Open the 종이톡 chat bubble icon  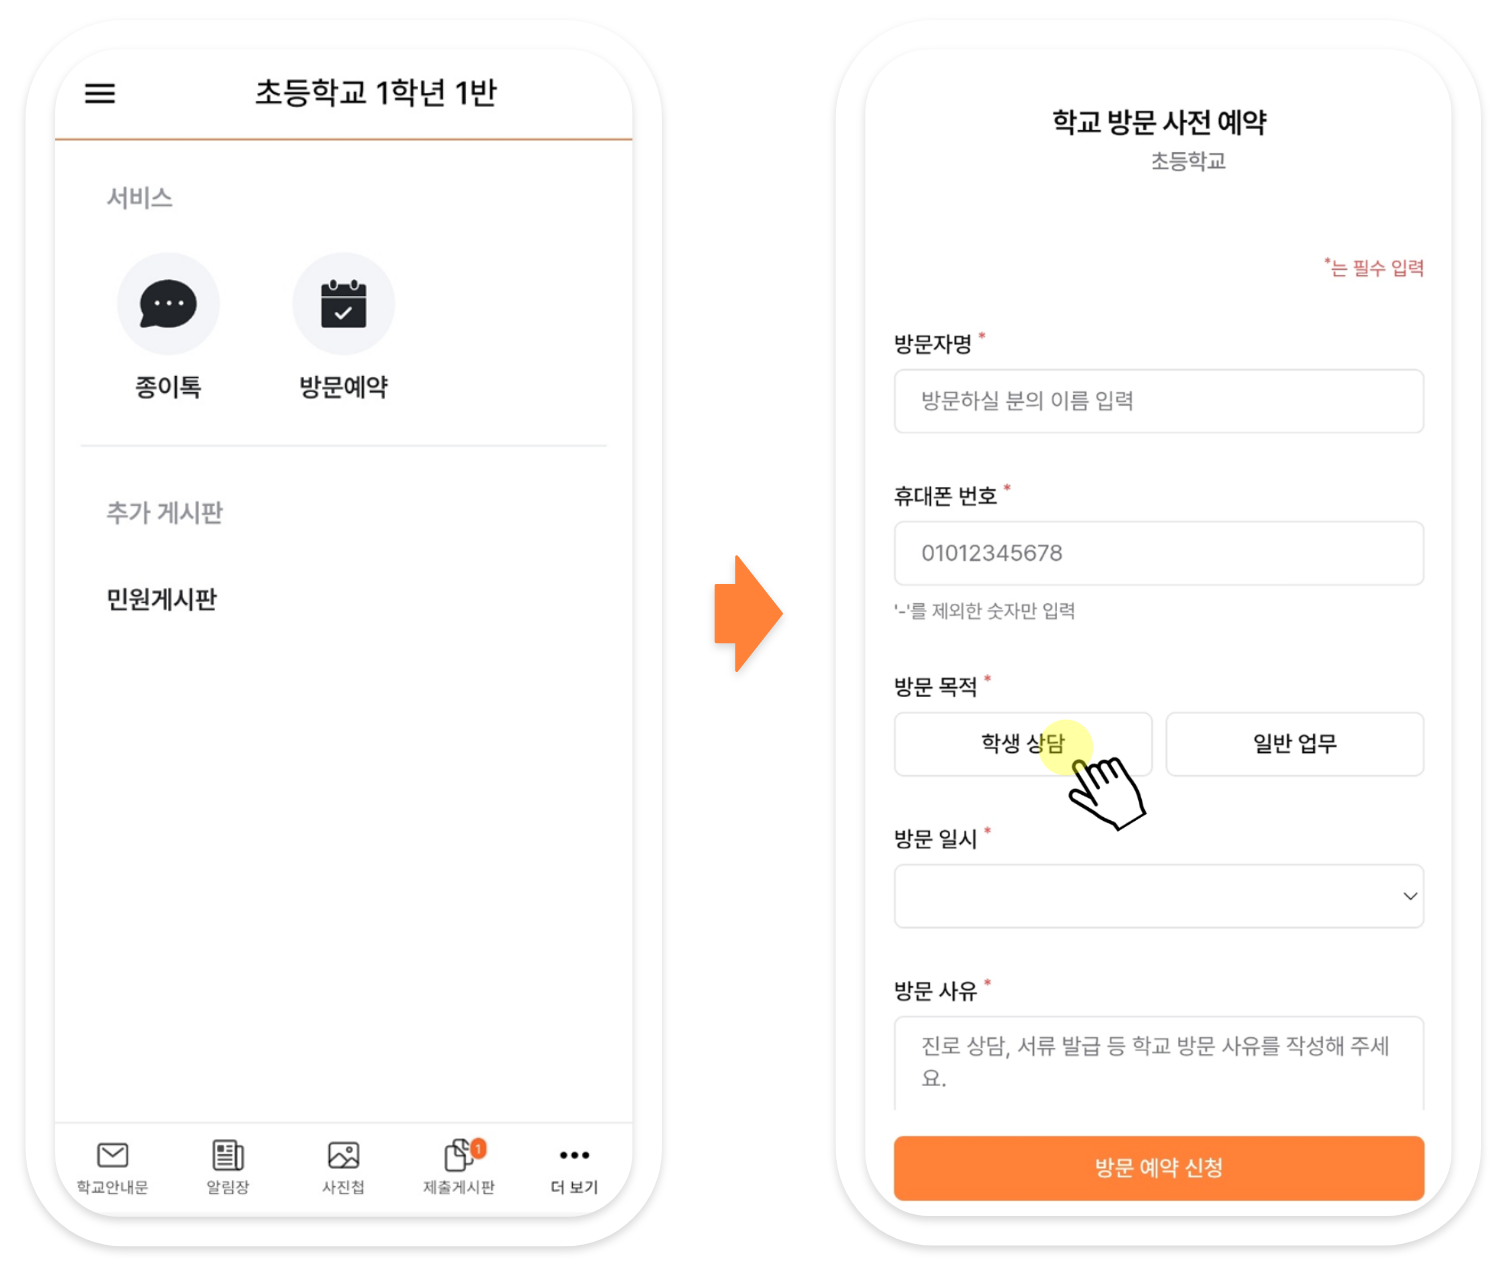(x=168, y=304)
